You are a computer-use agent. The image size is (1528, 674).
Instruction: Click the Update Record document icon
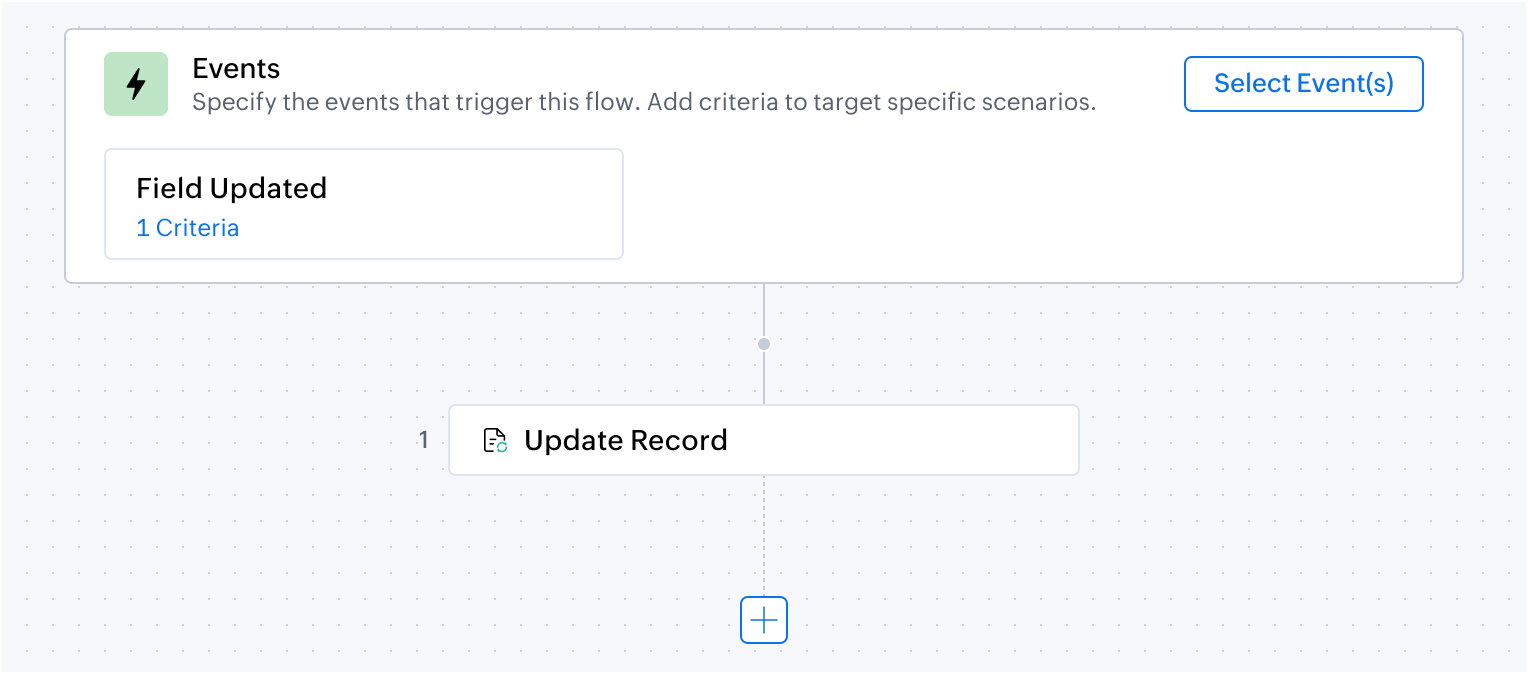pyautogui.click(x=495, y=440)
